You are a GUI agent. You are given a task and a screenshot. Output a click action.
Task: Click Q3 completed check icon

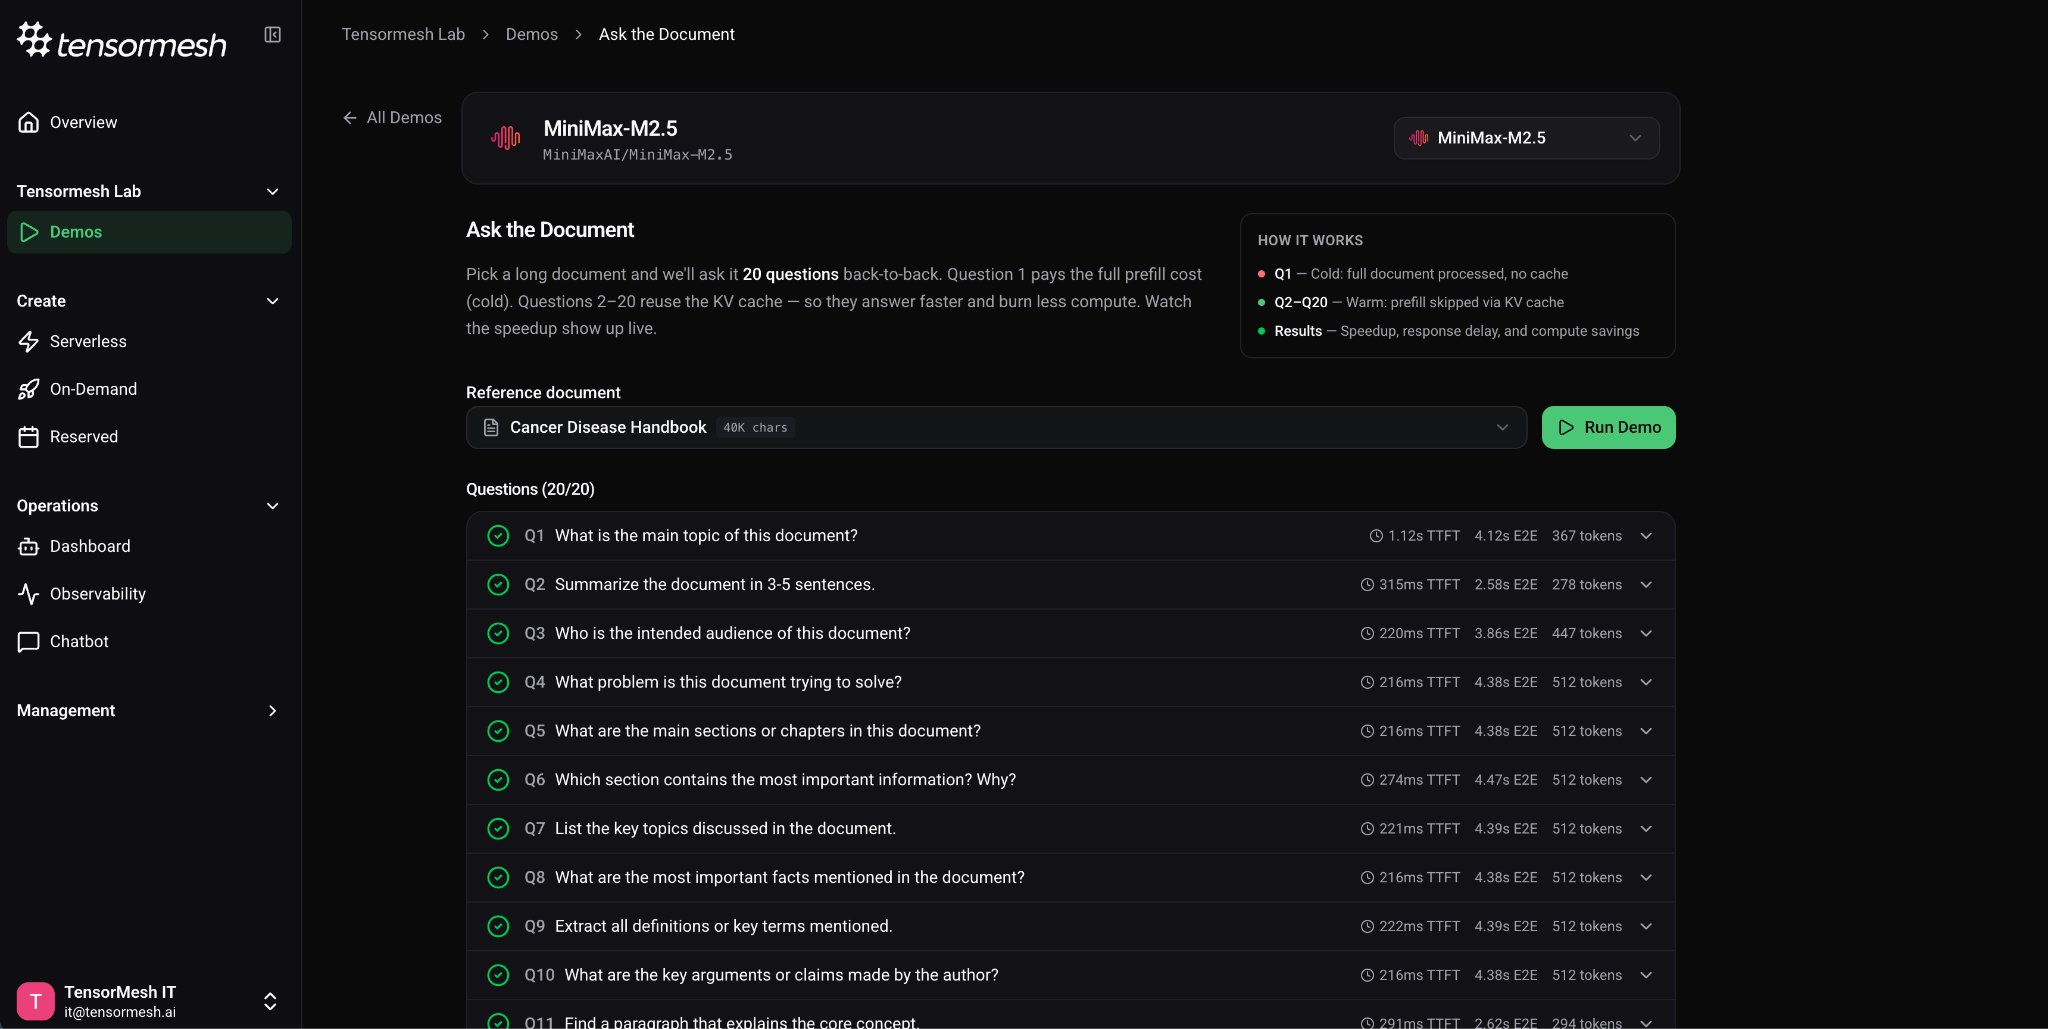tap(498, 634)
